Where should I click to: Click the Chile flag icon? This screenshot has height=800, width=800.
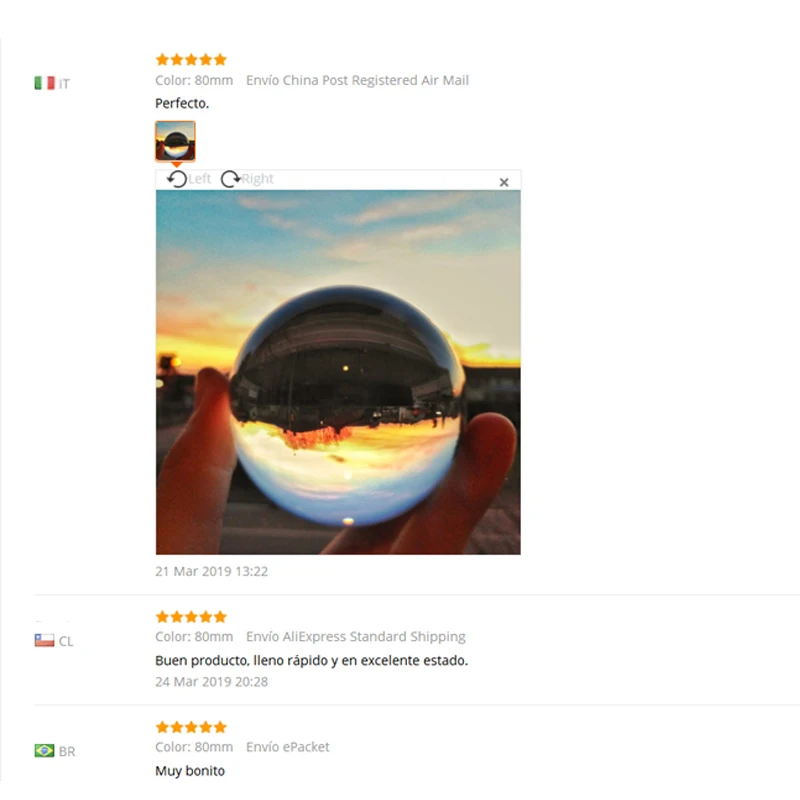click(44, 640)
